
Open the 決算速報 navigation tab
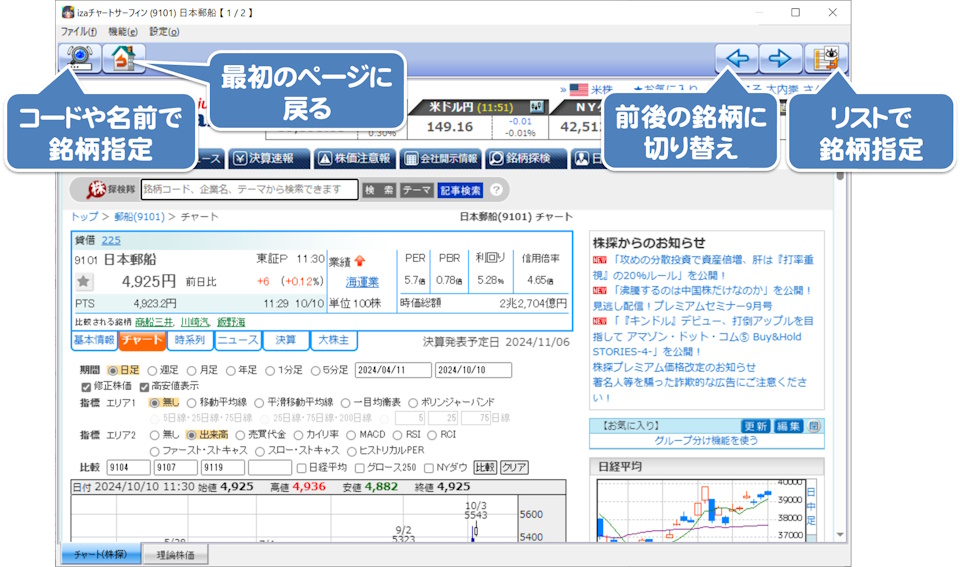click(x=271, y=159)
